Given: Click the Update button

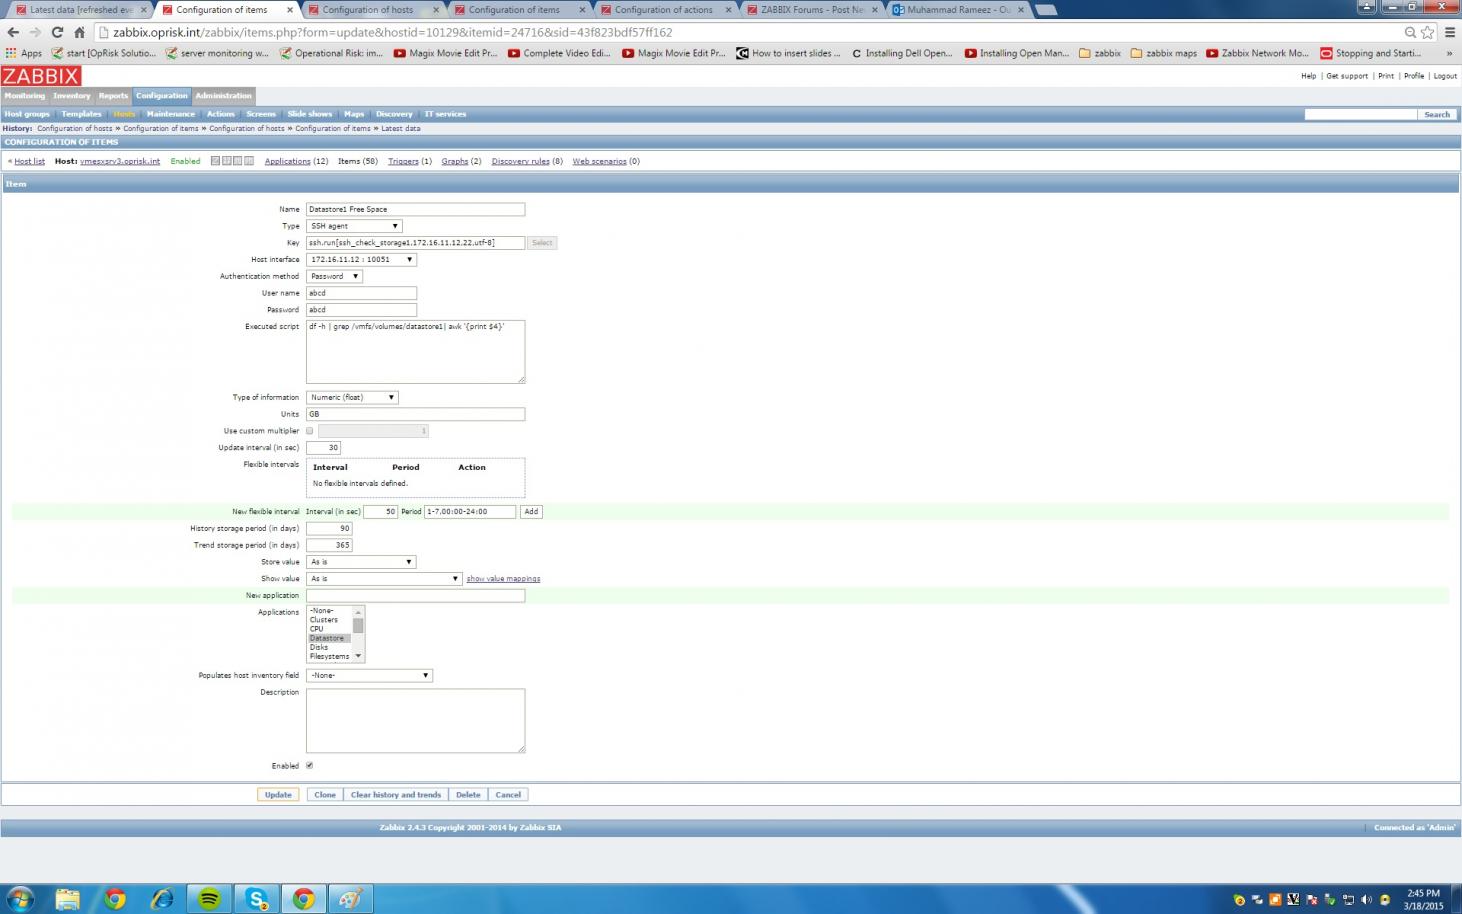Looking at the screenshot, I should click(x=278, y=795).
